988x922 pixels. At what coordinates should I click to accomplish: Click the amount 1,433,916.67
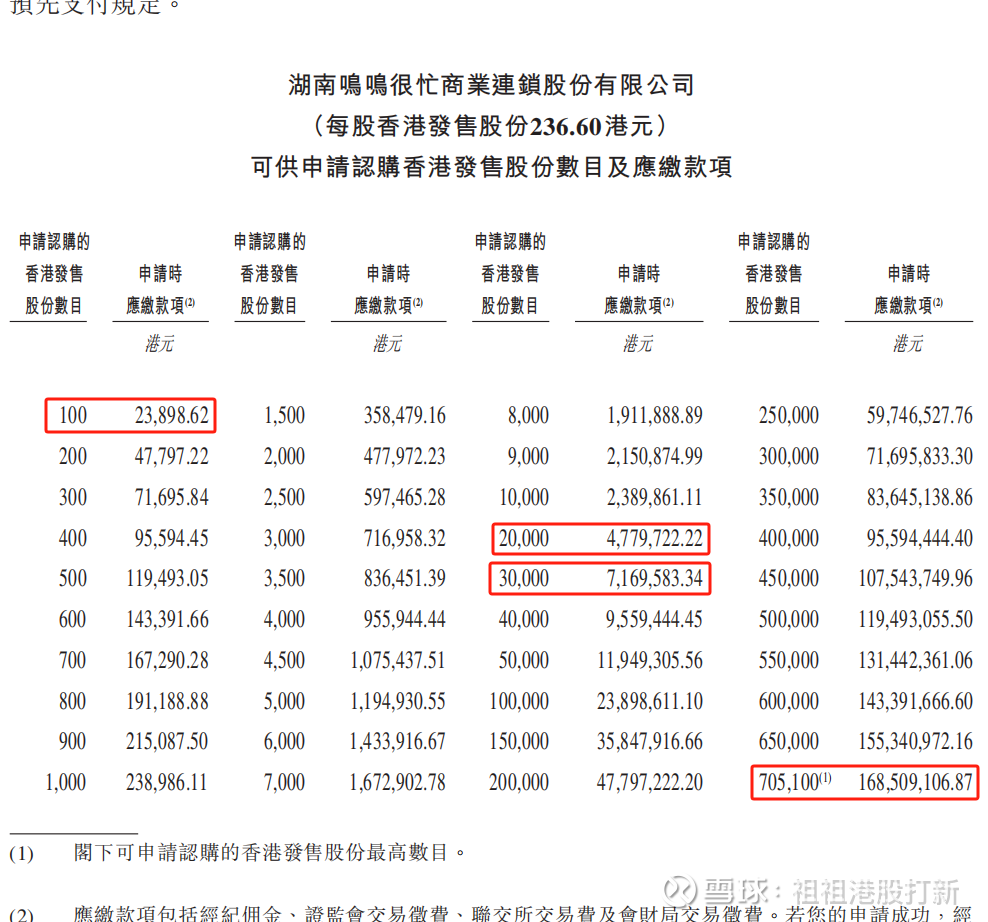[398, 742]
